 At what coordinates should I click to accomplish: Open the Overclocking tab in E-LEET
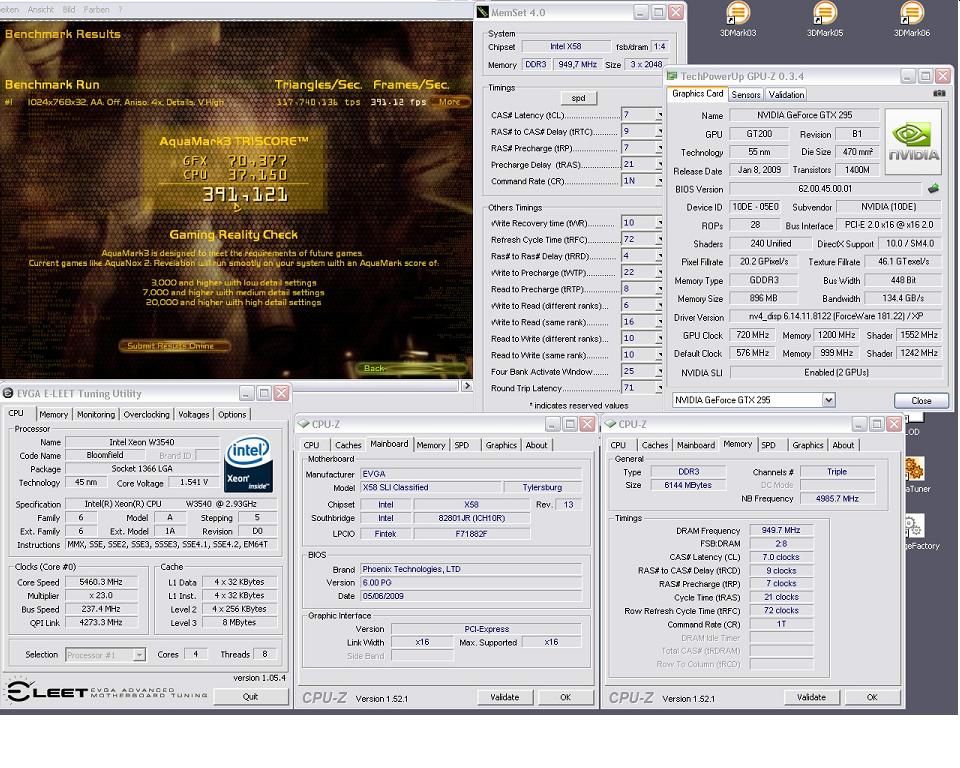click(146, 415)
